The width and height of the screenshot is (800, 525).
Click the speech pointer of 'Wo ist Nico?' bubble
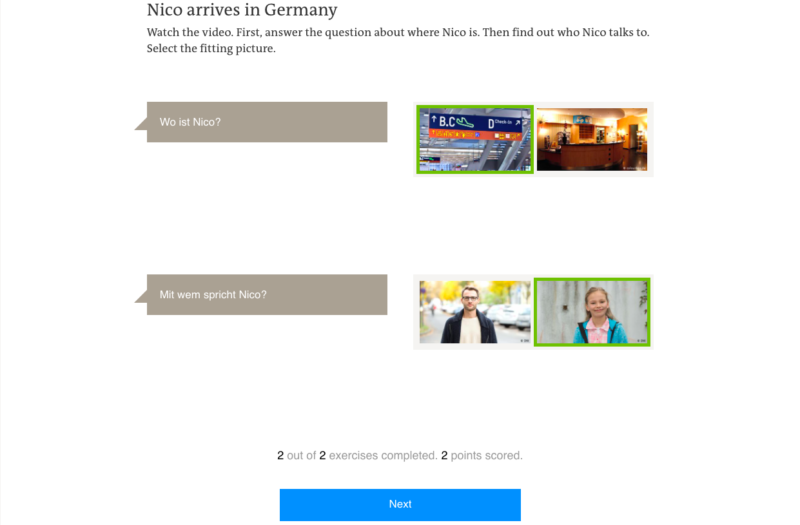(x=141, y=123)
